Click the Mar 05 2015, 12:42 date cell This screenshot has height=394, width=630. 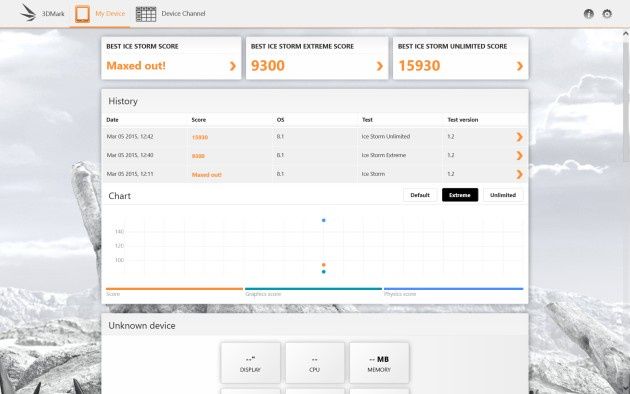pos(130,137)
